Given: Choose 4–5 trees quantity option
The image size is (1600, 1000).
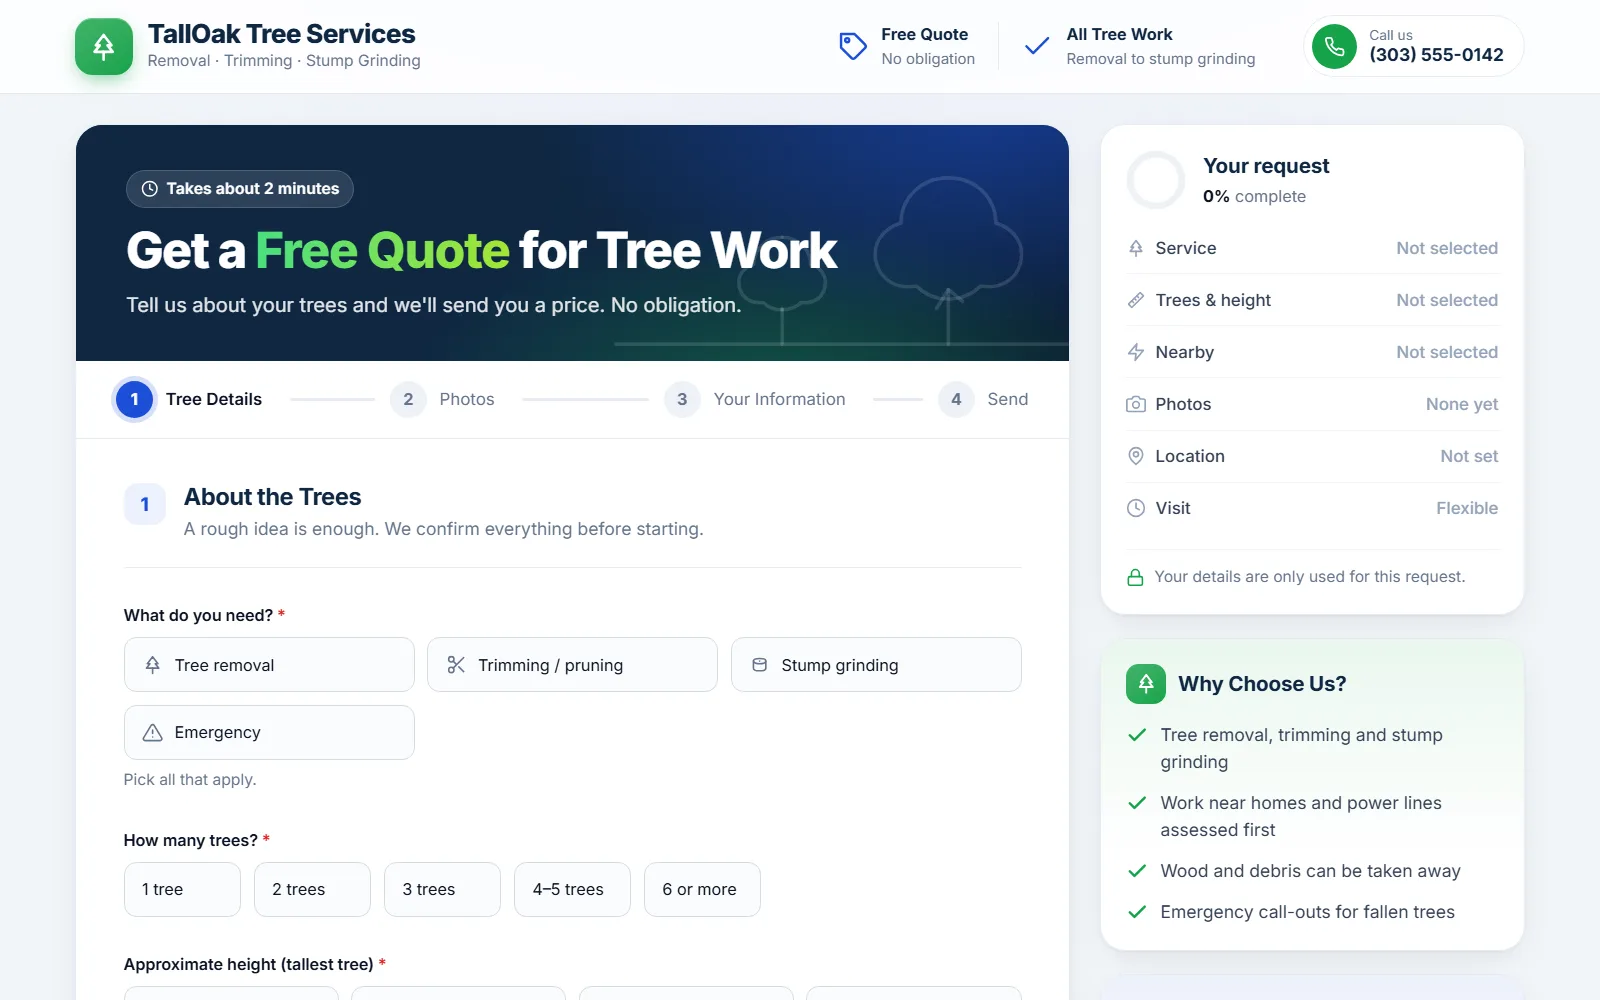Looking at the screenshot, I should (x=572, y=889).
